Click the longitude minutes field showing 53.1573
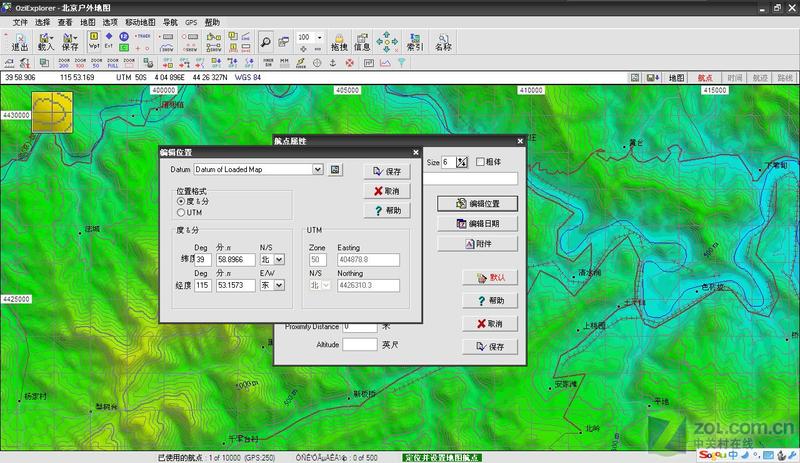The height and width of the screenshot is (463, 800). (235, 285)
